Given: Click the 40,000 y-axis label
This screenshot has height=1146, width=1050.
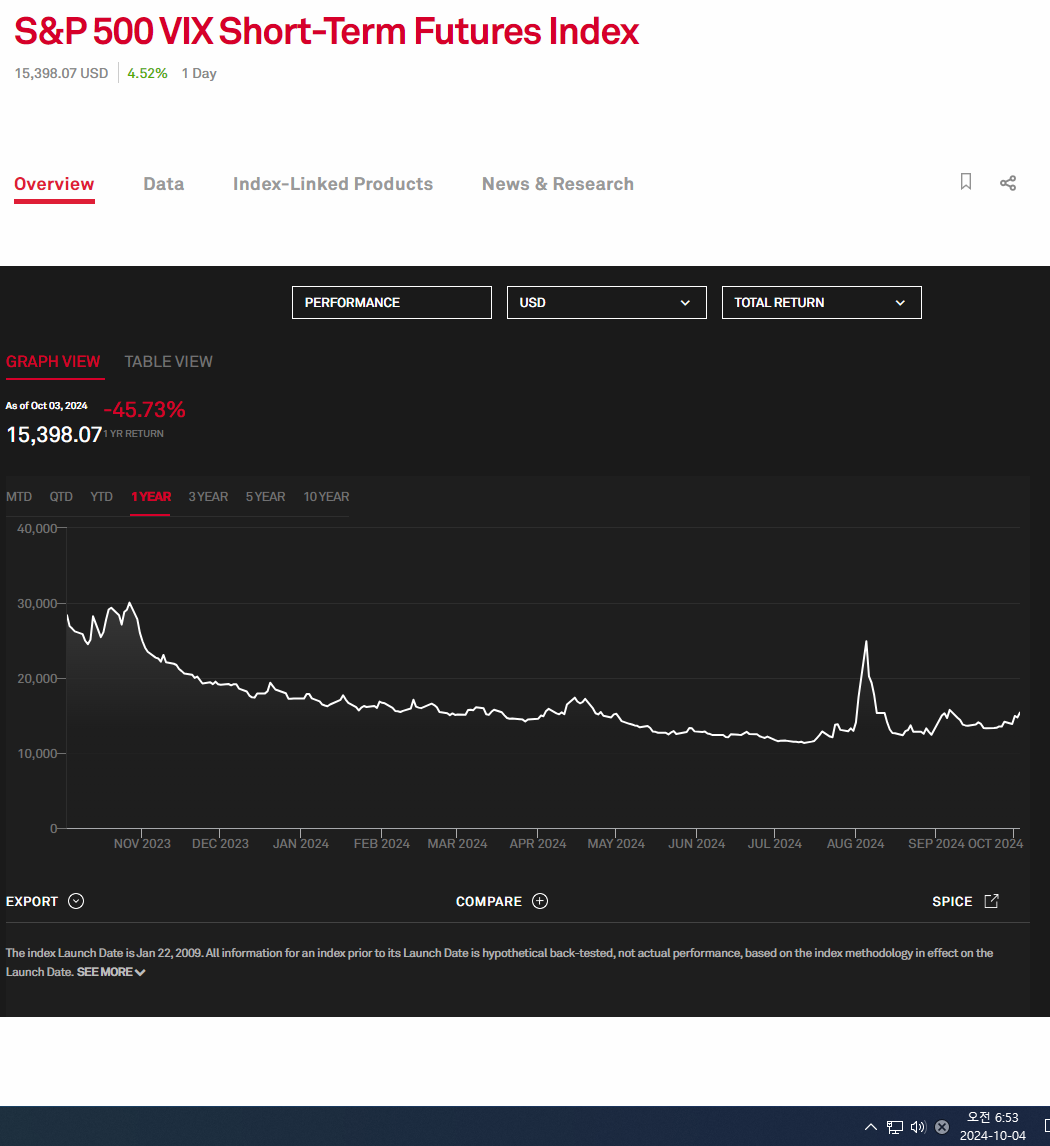Looking at the screenshot, I should 37,528.
